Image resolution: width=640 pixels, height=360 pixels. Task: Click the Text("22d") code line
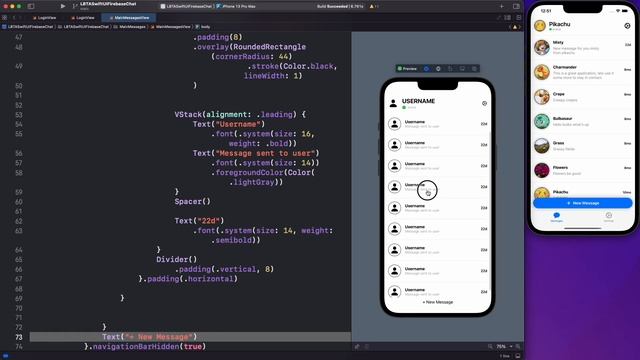[199, 221]
